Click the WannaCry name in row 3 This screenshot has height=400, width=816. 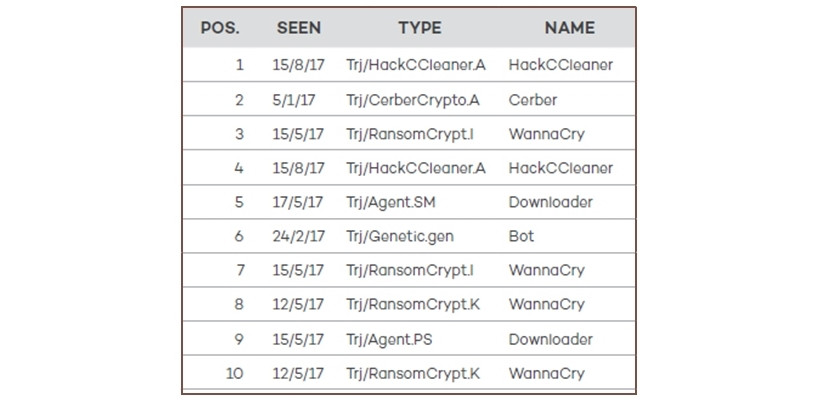pyautogui.click(x=546, y=134)
